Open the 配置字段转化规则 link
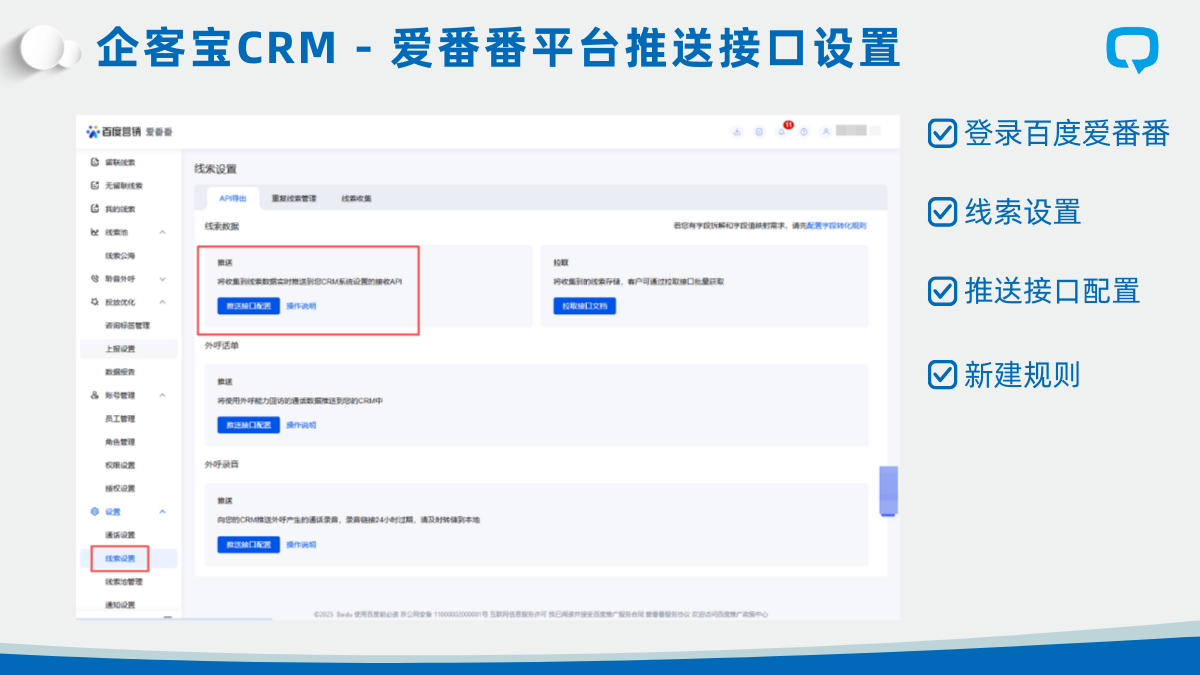The width and height of the screenshot is (1200, 675). click(837, 226)
